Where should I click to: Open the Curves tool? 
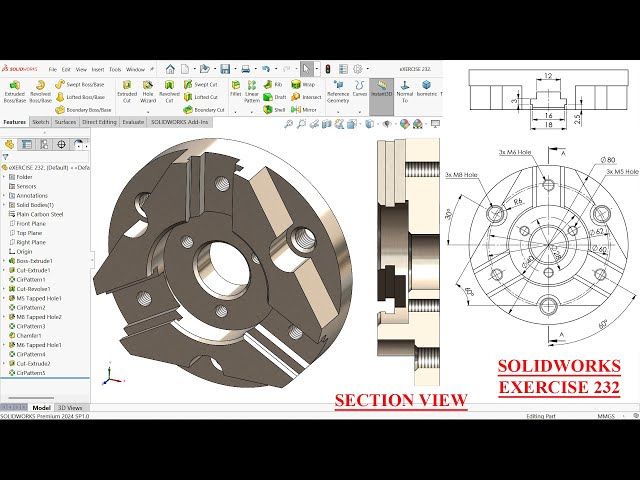tap(360, 89)
